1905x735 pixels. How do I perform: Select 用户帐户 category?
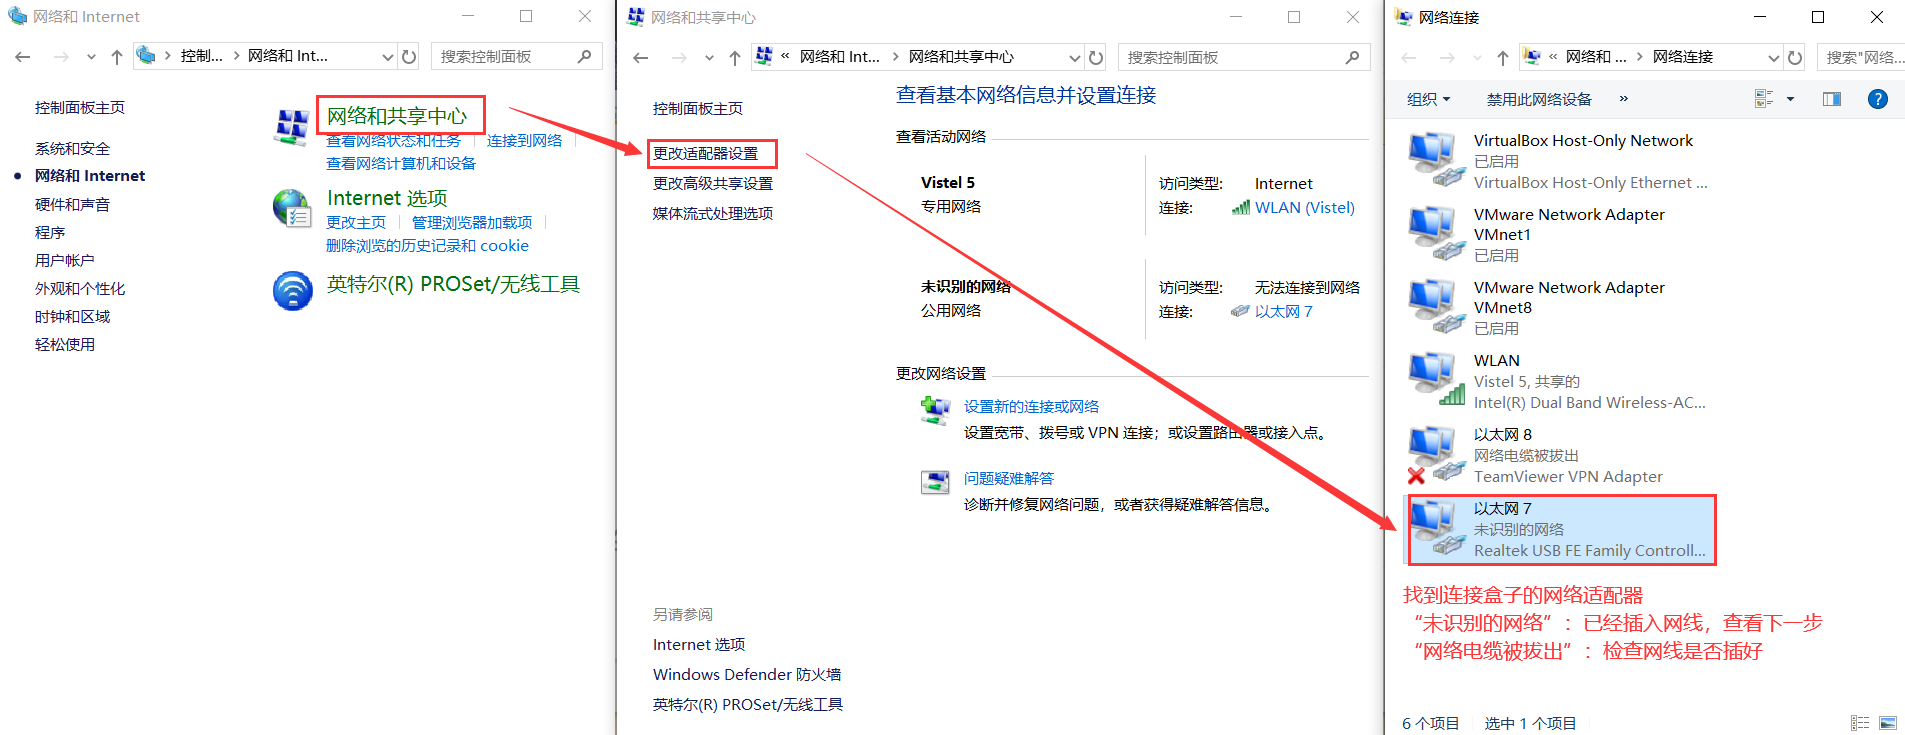point(65,260)
